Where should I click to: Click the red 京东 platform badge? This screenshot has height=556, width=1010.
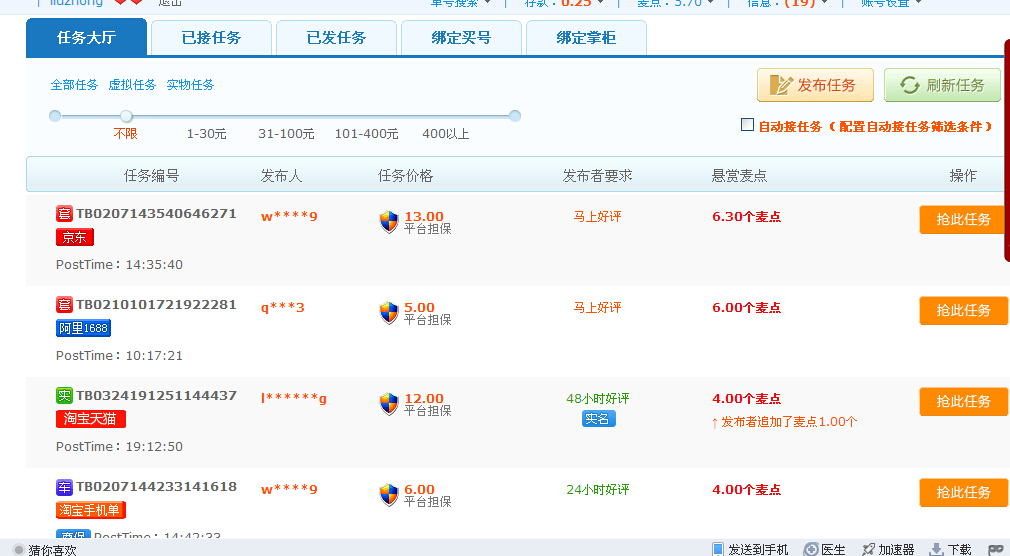[75, 237]
